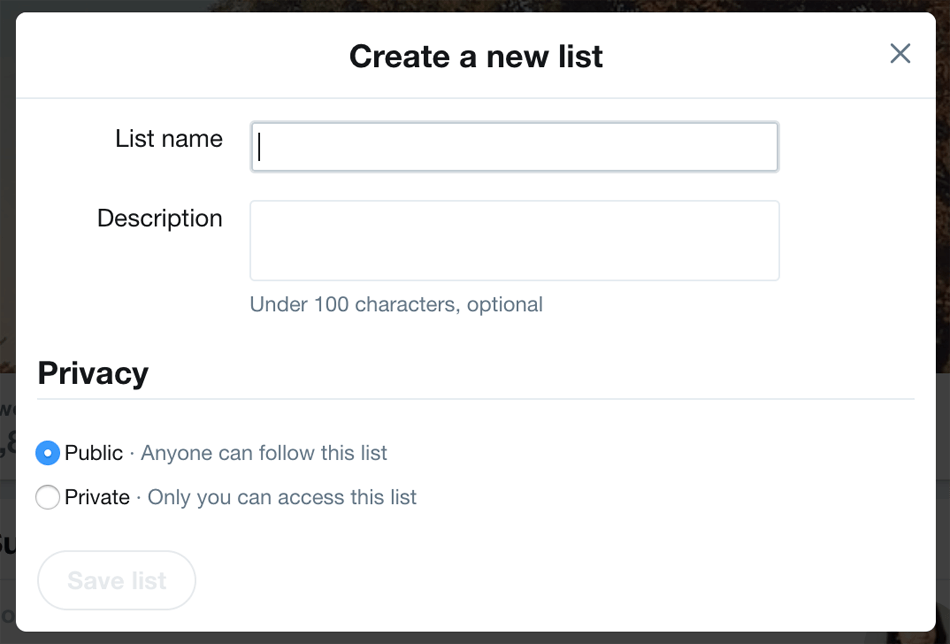950x644 pixels.
Task: Click the Privacy section heading
Action: tap(92, 373)
